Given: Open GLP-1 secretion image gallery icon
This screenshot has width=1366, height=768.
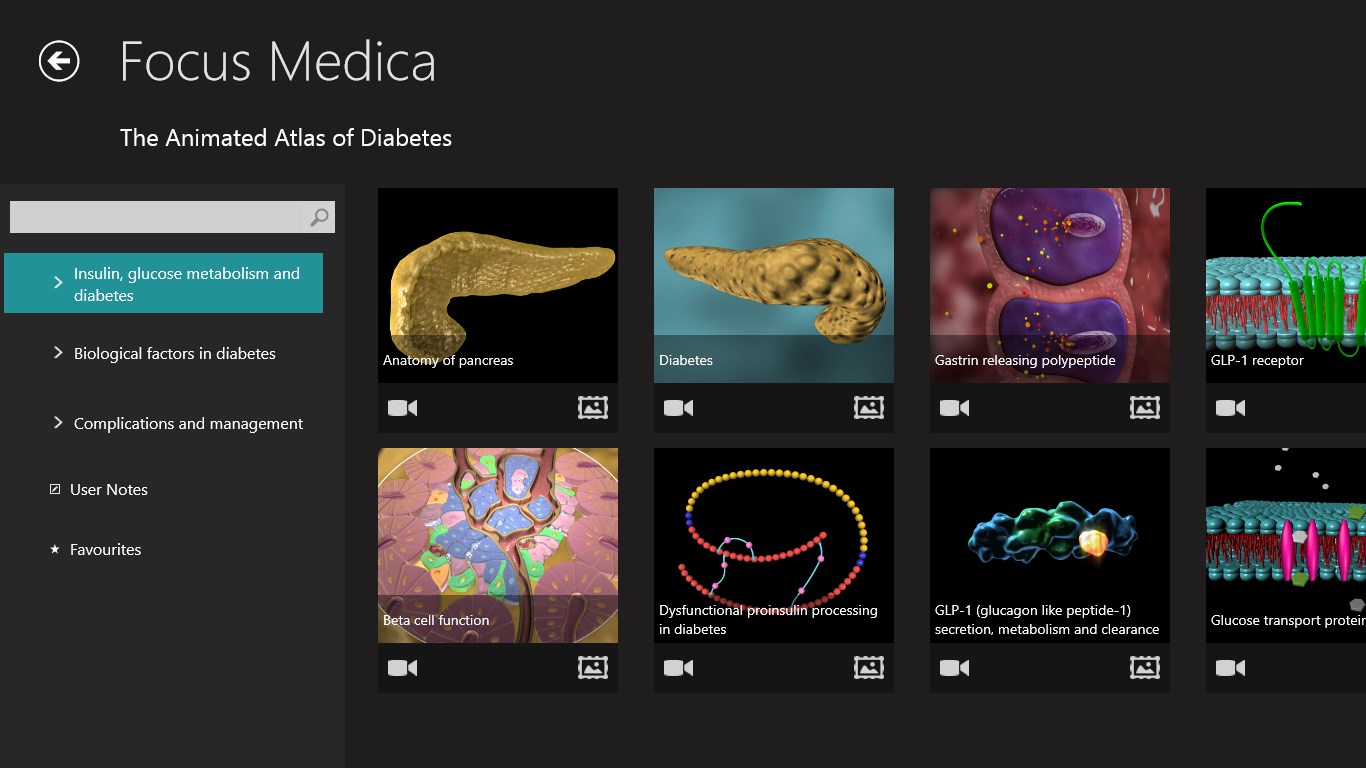Looking at the screenshot, I should (x=1145, y=668).
